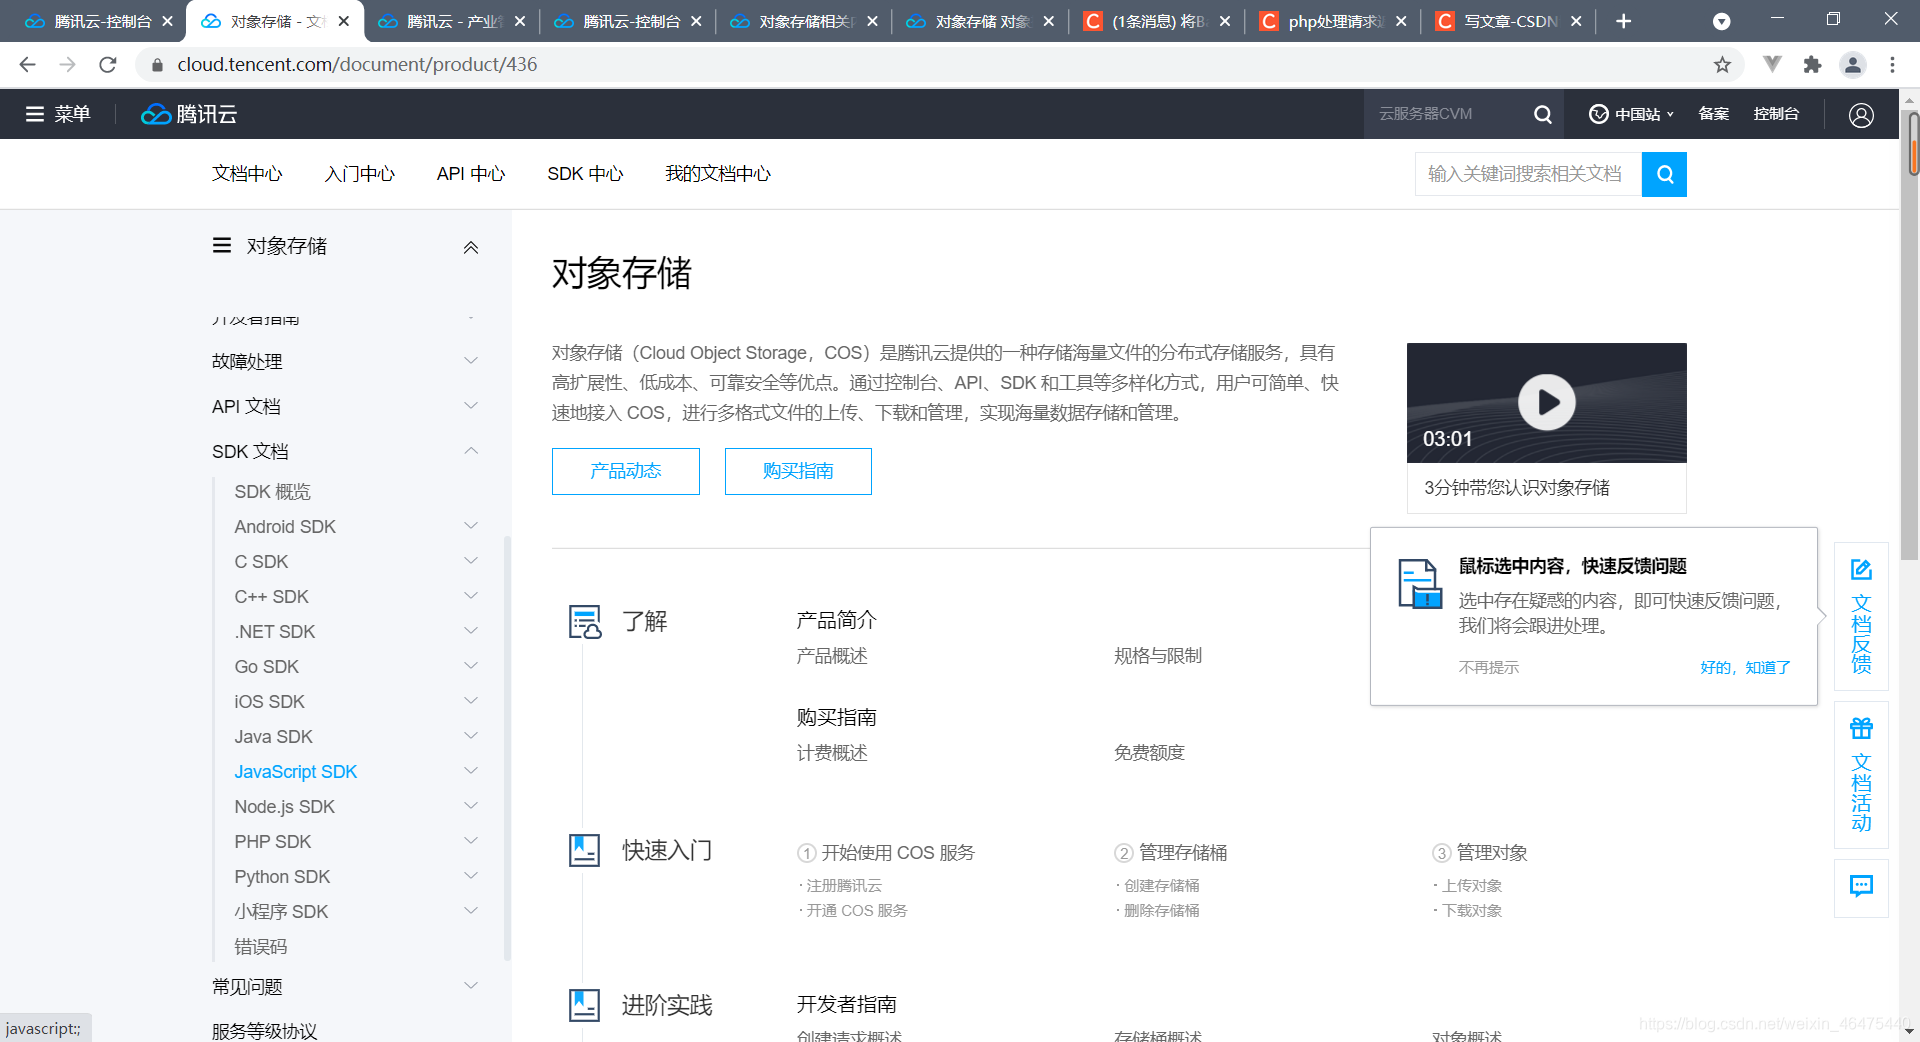This screenshot has width=1920, height=1042.
Task: Open 创建存储桶 under 管理存储桶
Action: (x=1161, y=886)
